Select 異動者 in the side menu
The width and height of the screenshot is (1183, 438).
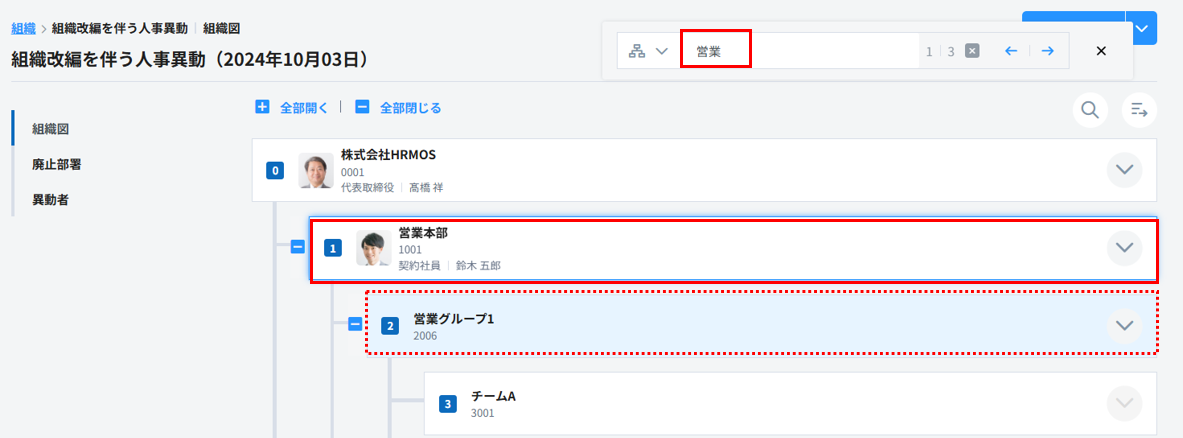[50, 199]
